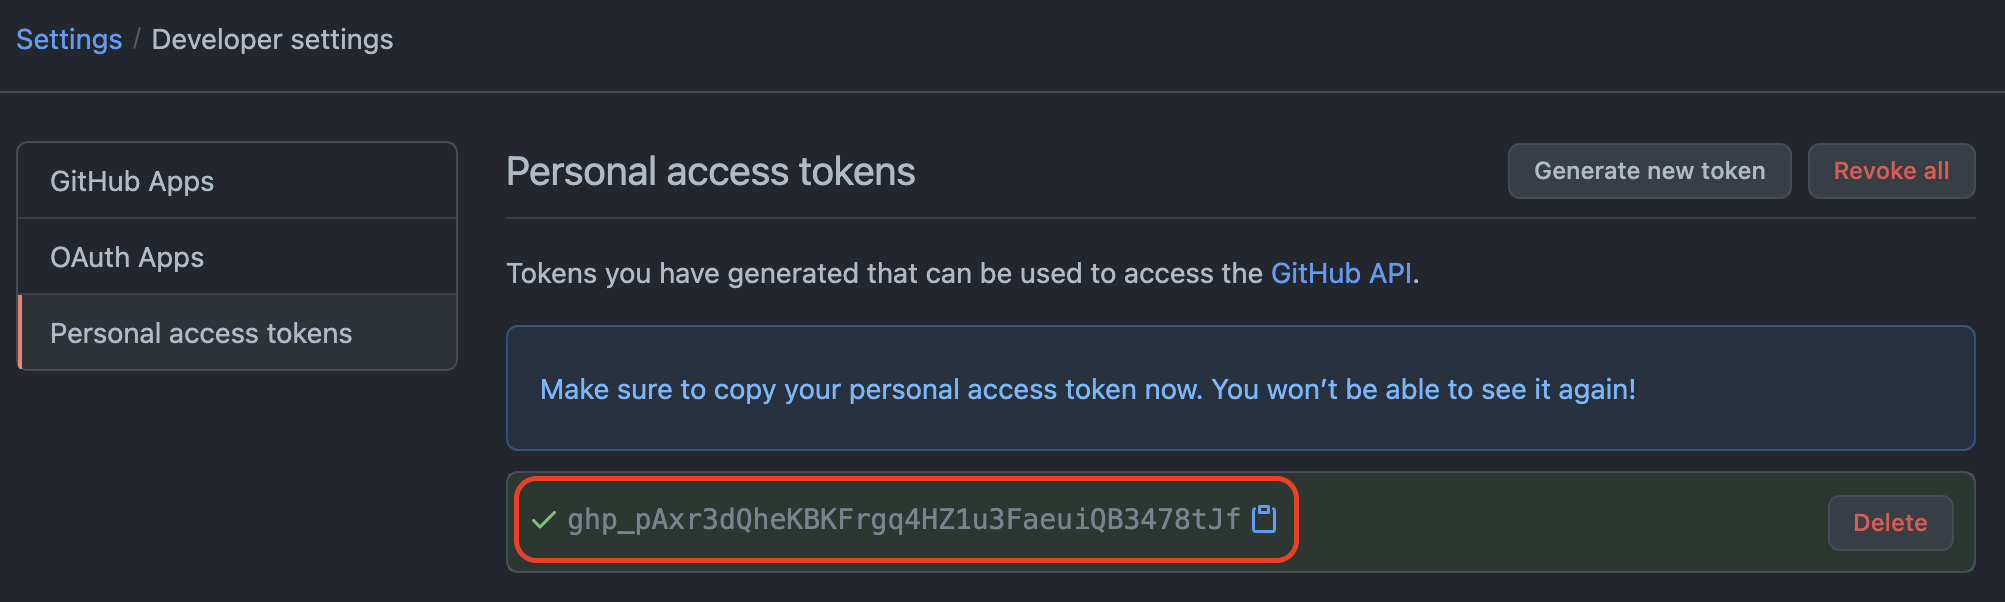Open GitHub Apps in the sidebar

(x=132, y=181)
